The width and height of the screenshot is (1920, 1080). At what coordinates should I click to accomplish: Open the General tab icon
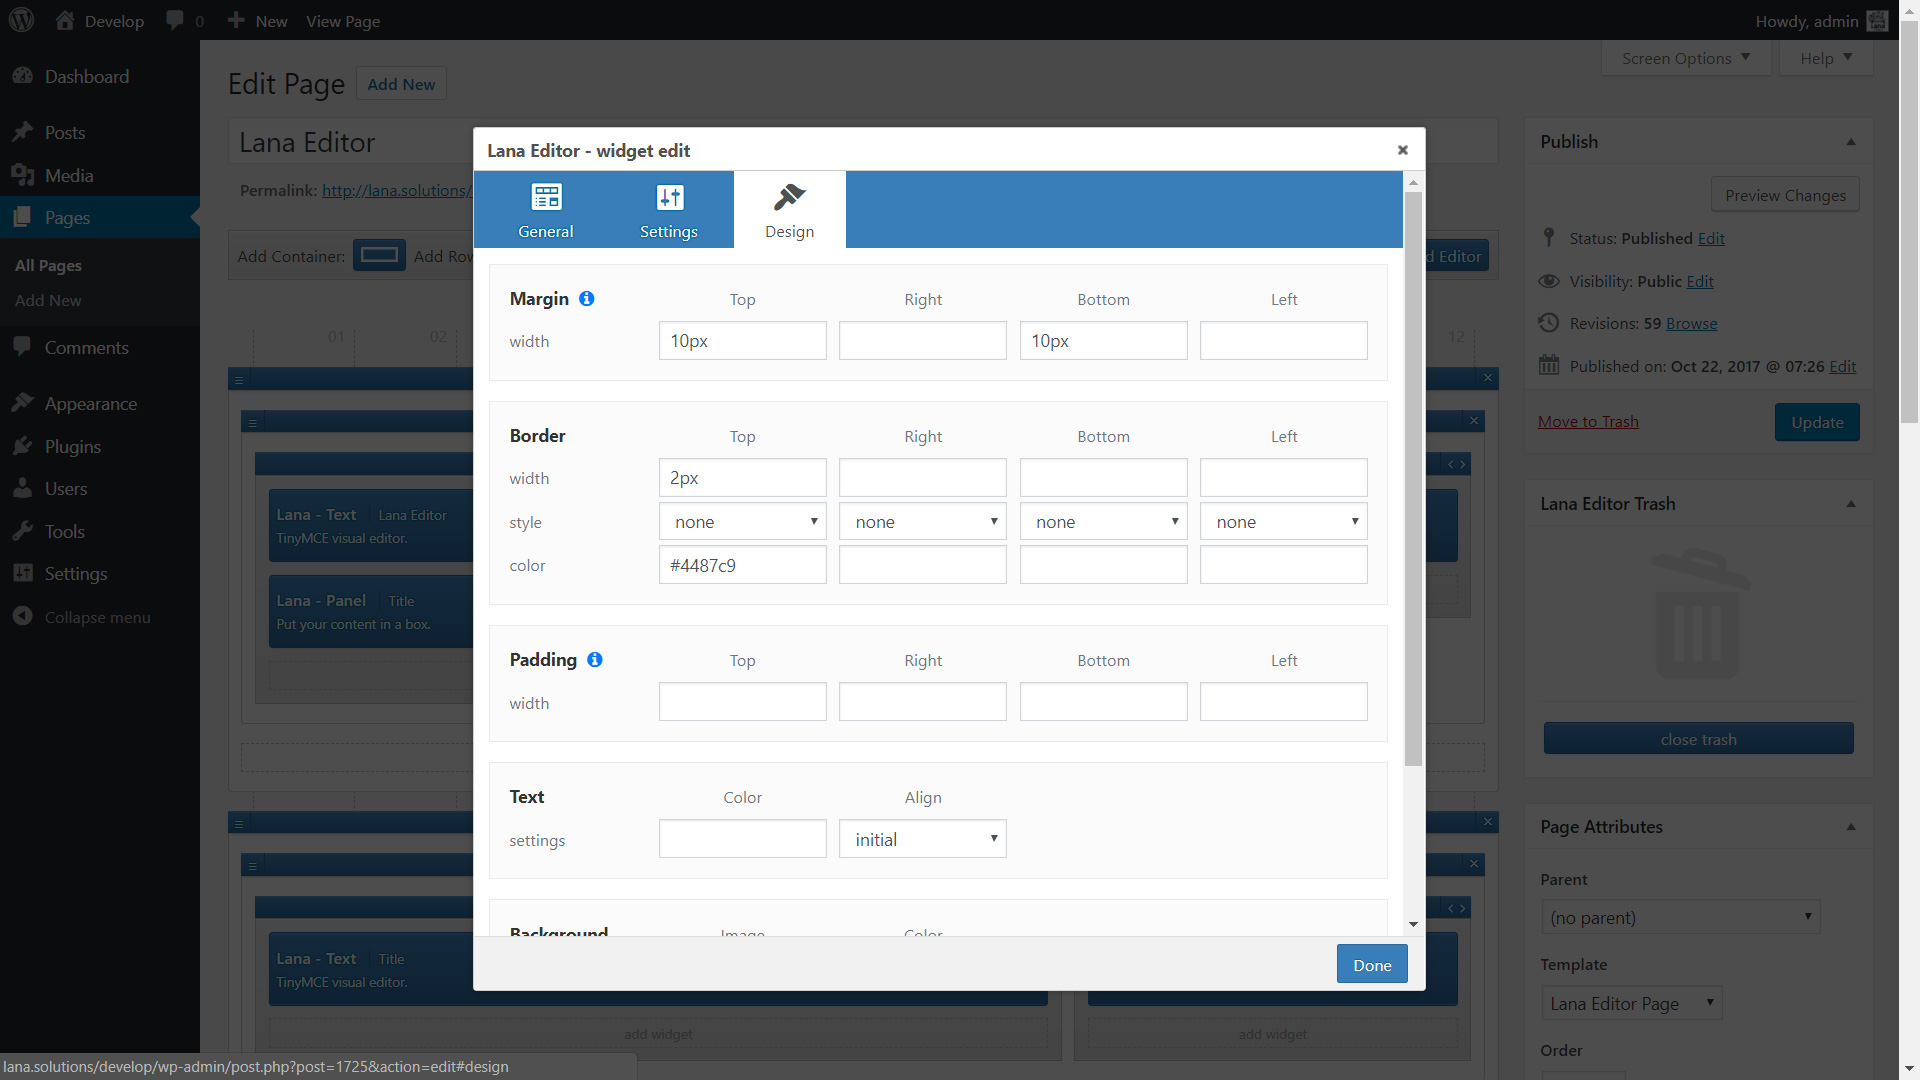pyautogui.click(x=546, y=197)
